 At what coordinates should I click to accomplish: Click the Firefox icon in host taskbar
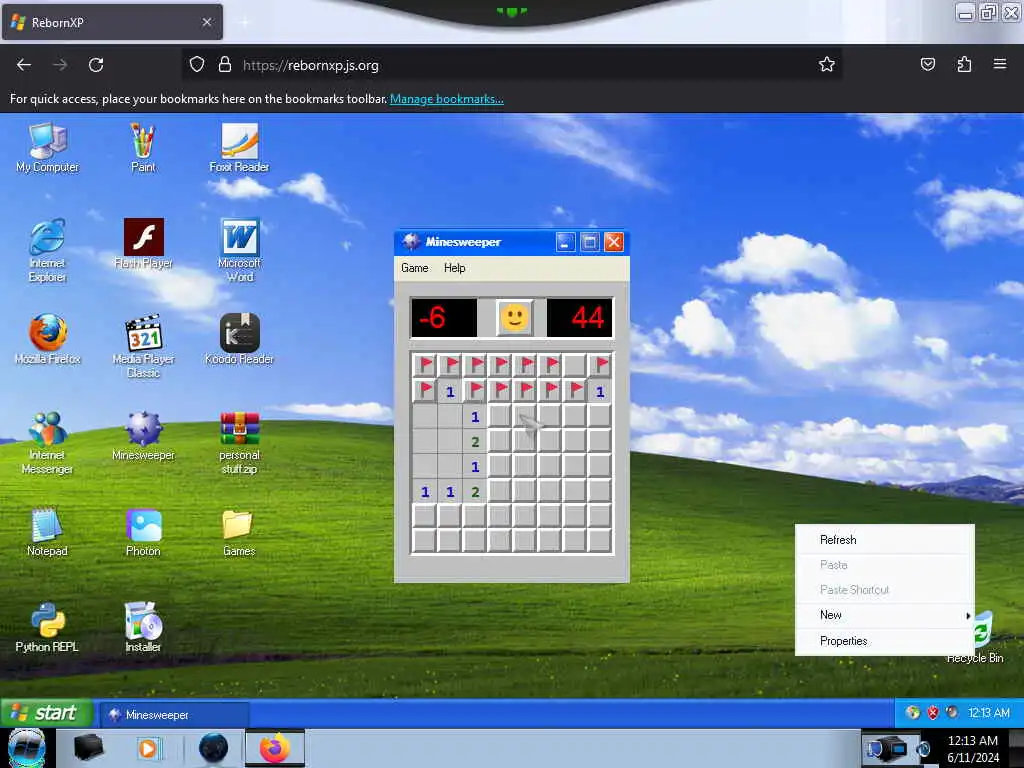tap(275, 748)
